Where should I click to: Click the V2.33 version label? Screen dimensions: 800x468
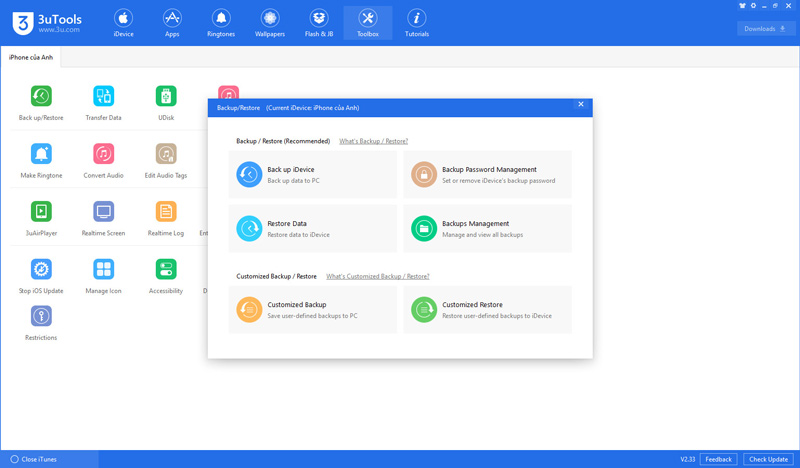[687, 459]
